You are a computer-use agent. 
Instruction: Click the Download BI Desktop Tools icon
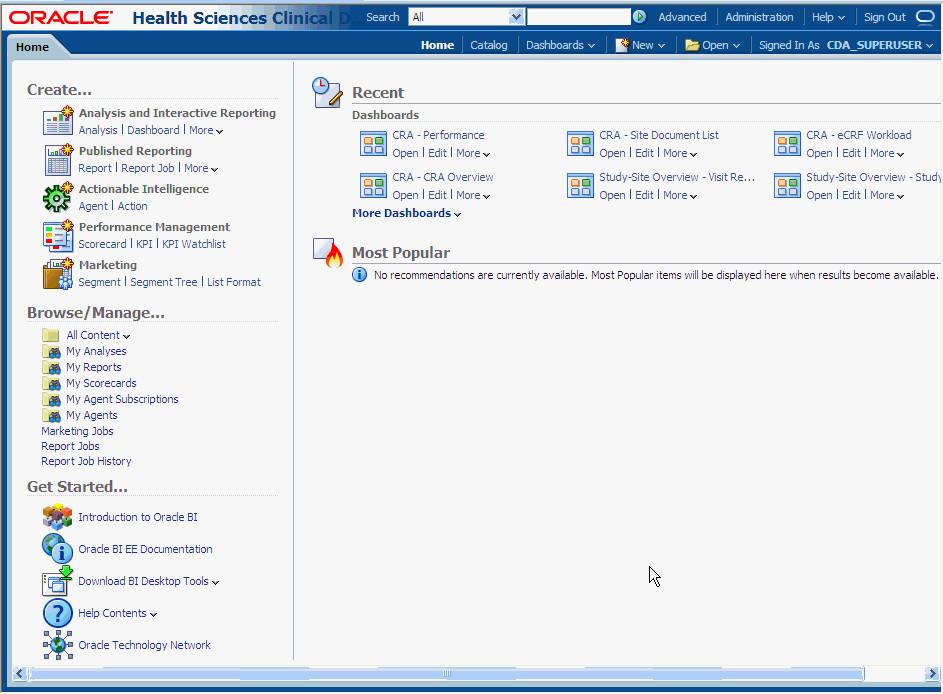tap(58, 581)
